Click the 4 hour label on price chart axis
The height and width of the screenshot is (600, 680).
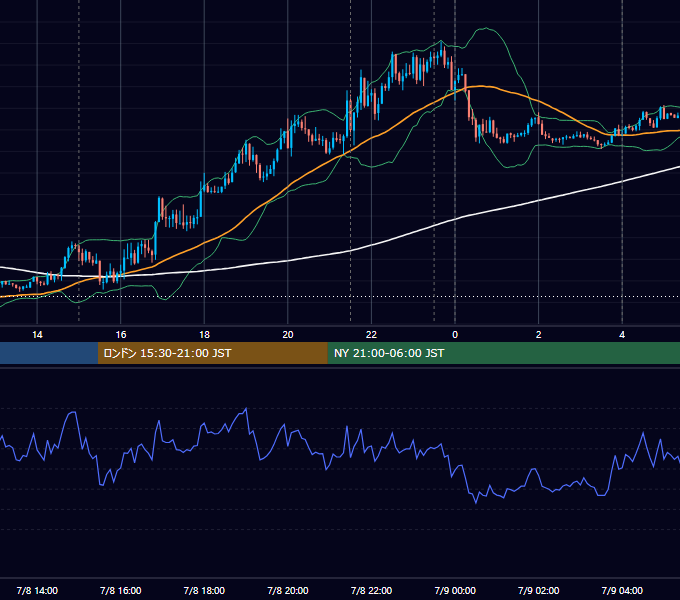[622, 335]
